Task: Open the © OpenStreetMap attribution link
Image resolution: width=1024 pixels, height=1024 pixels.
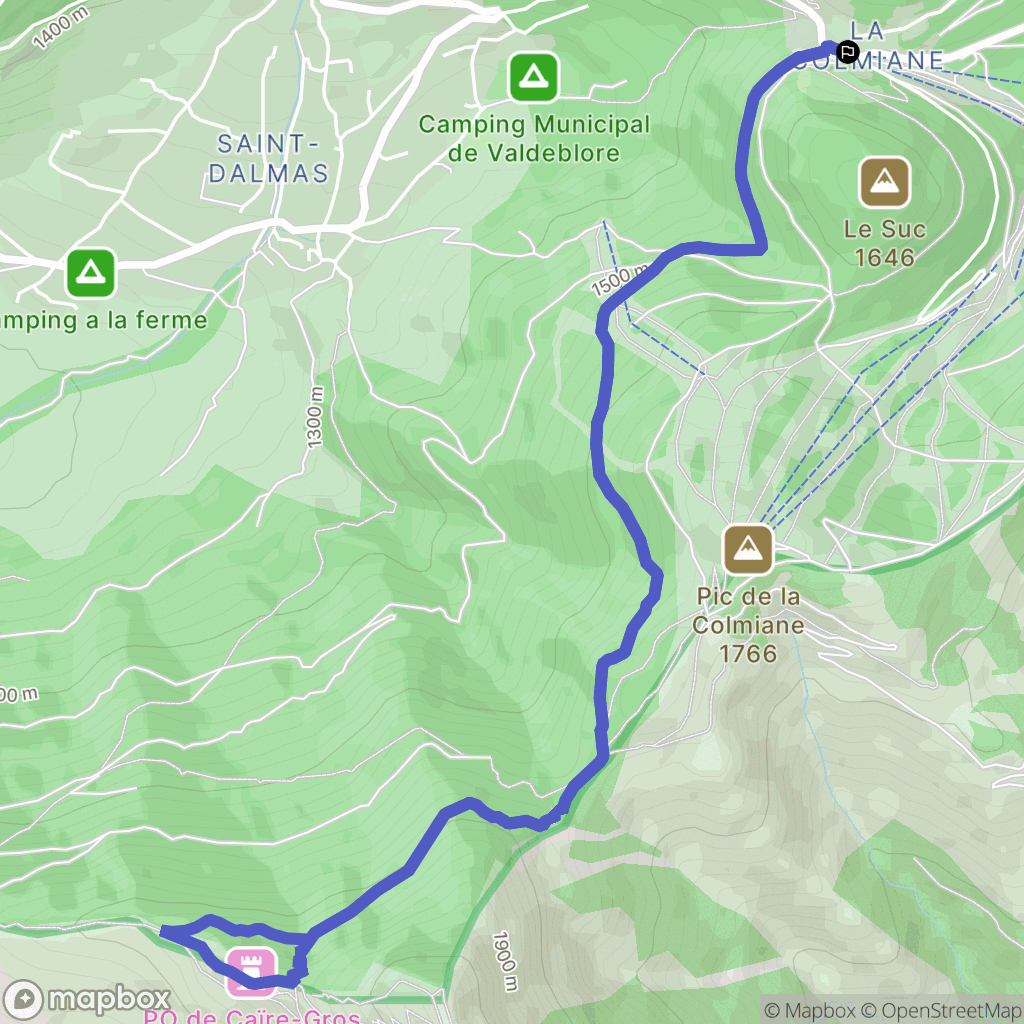Action: [941, 1011]
